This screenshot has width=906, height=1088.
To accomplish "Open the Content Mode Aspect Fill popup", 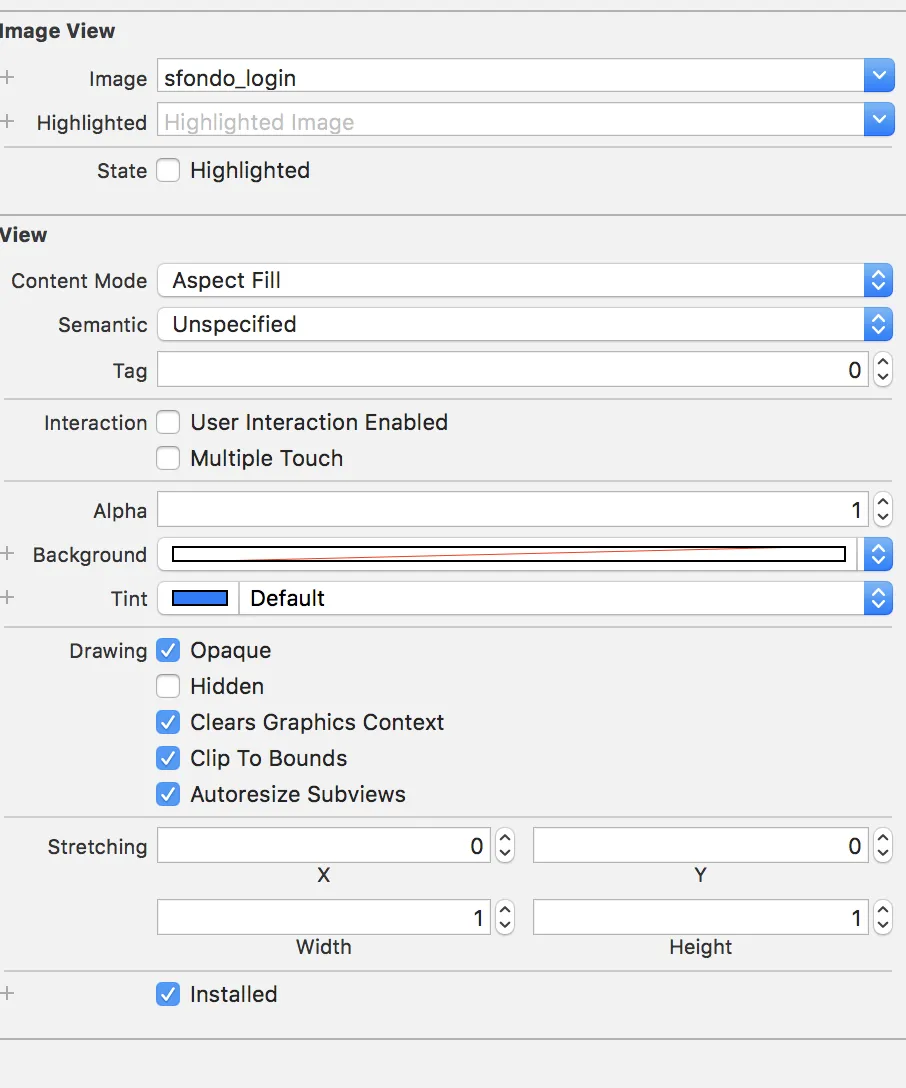I will [524, 281].
